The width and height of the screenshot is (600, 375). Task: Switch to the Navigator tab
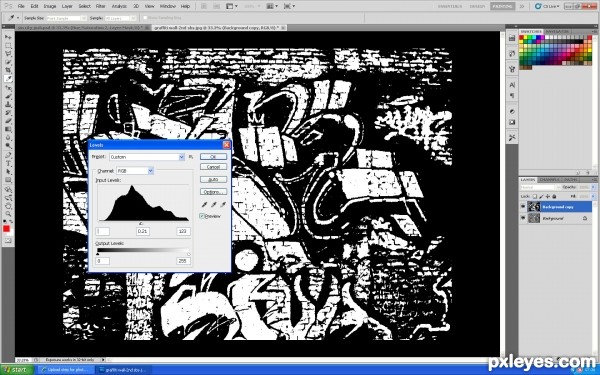(x=558, y=31)
